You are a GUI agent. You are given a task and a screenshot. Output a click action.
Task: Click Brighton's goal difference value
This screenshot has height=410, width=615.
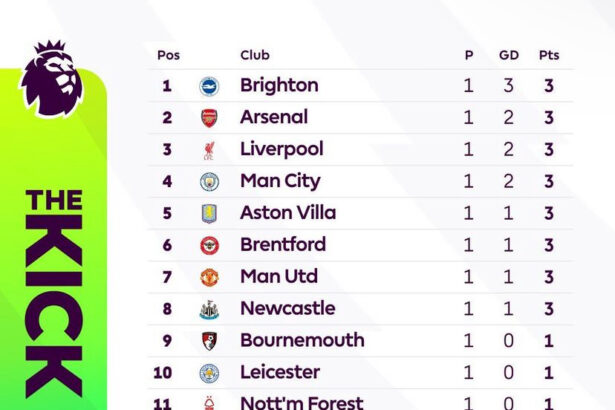[509, 86]
